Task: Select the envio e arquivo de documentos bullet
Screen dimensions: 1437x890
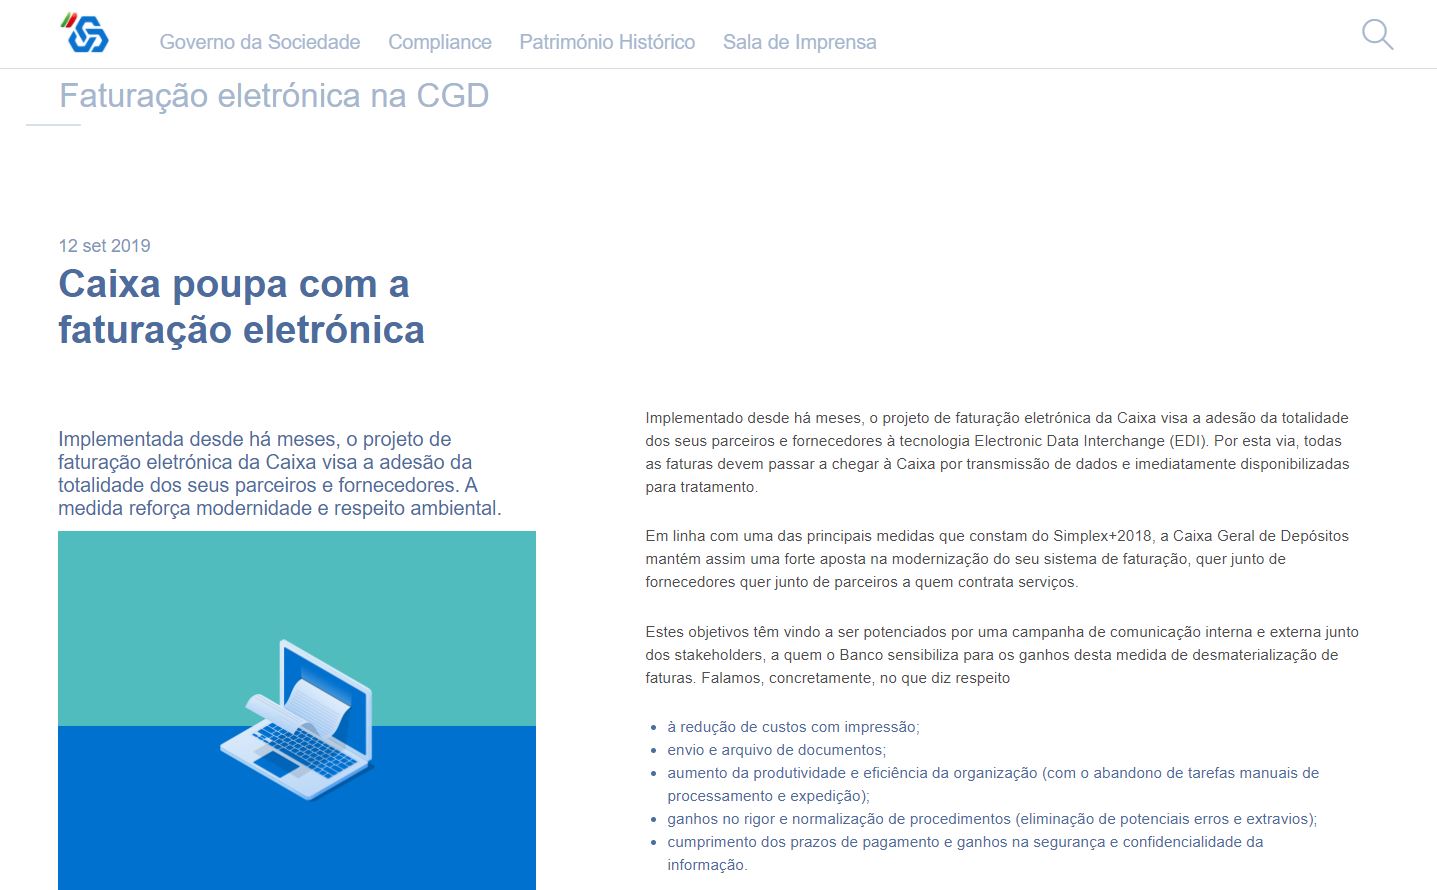Action: click(x=776, y=750)
